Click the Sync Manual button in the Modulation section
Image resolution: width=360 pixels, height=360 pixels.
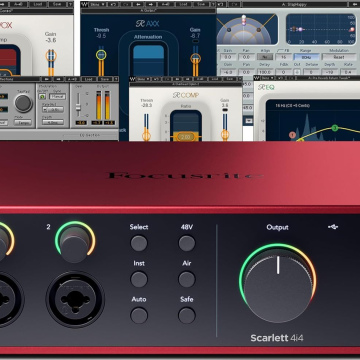click(57, 97)
